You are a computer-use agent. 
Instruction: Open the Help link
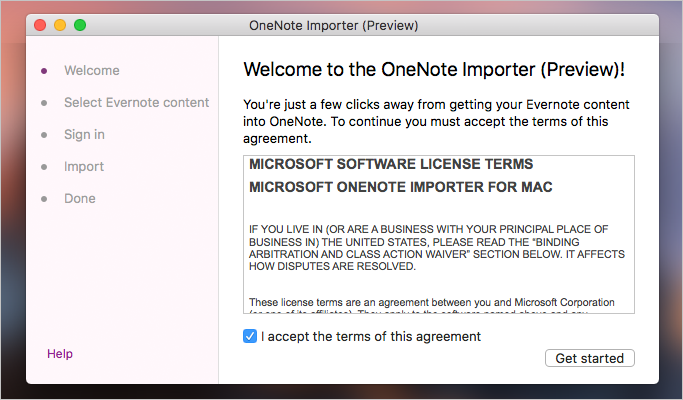pos(60,354)
